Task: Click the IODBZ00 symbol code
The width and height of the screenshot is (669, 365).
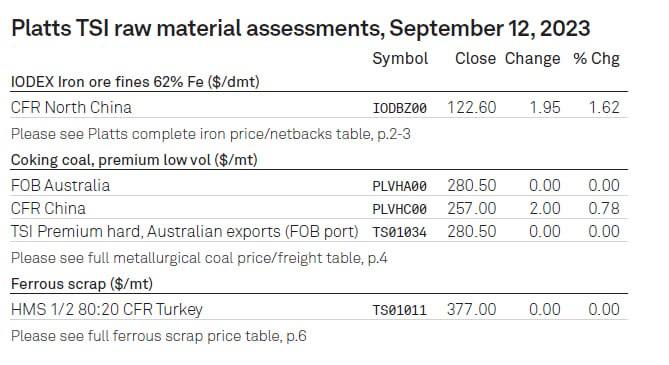Action: [399, 108]
